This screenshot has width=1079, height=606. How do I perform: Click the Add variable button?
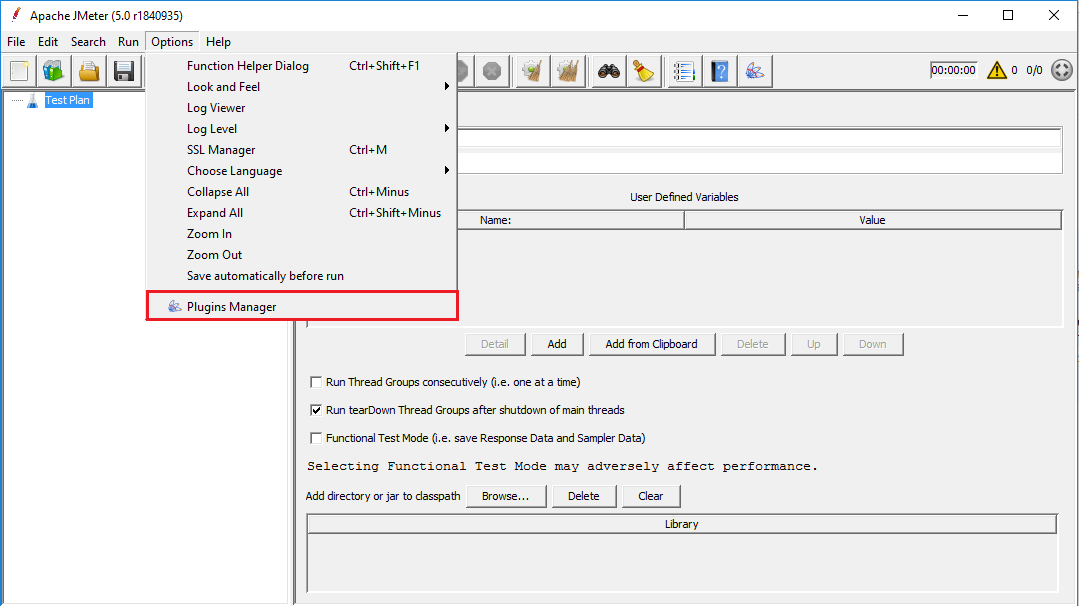tap(557, 344)
